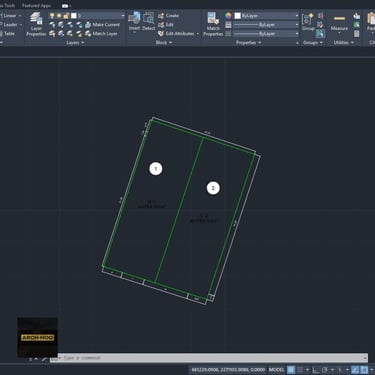Click Make Current layer button
Viewport: 375px width, 375px height.
[102, 25]
